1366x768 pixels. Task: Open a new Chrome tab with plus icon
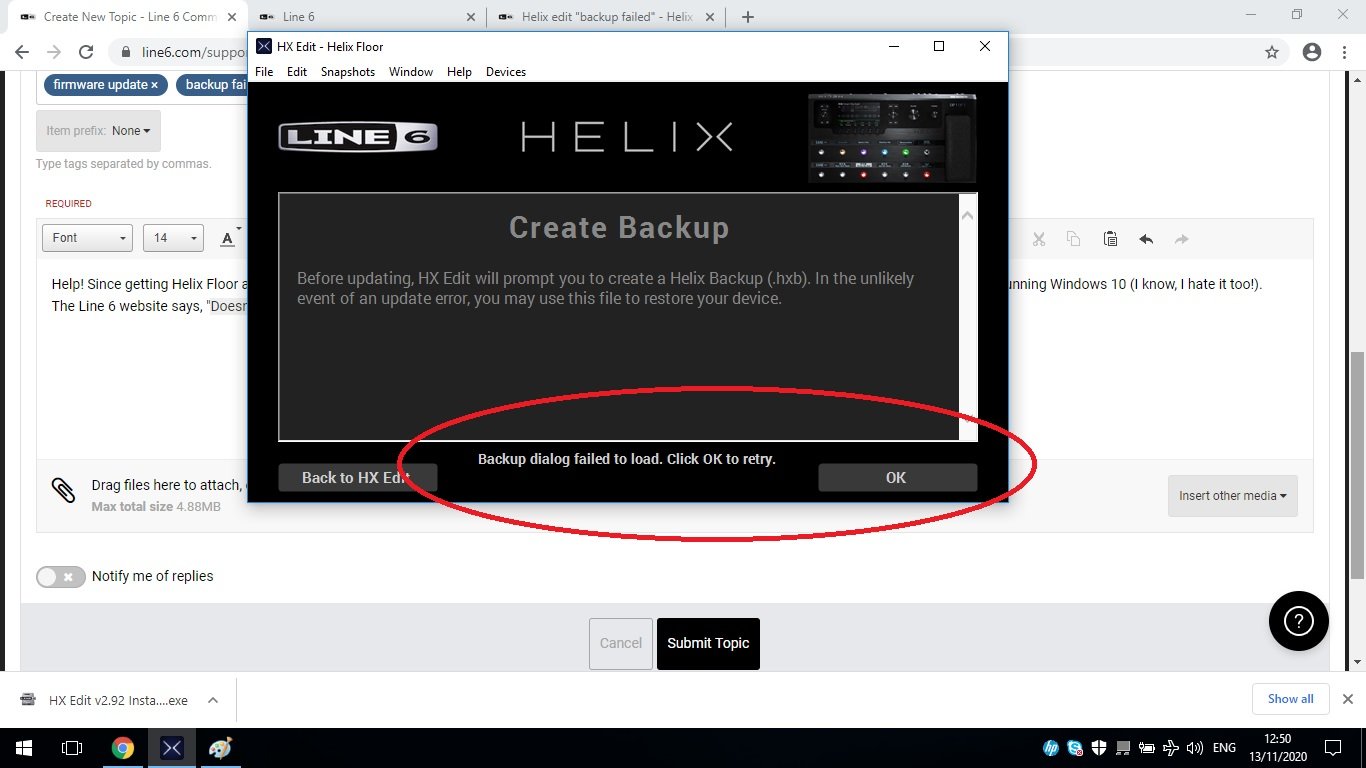pyautogui.click(x=748, y=17)
